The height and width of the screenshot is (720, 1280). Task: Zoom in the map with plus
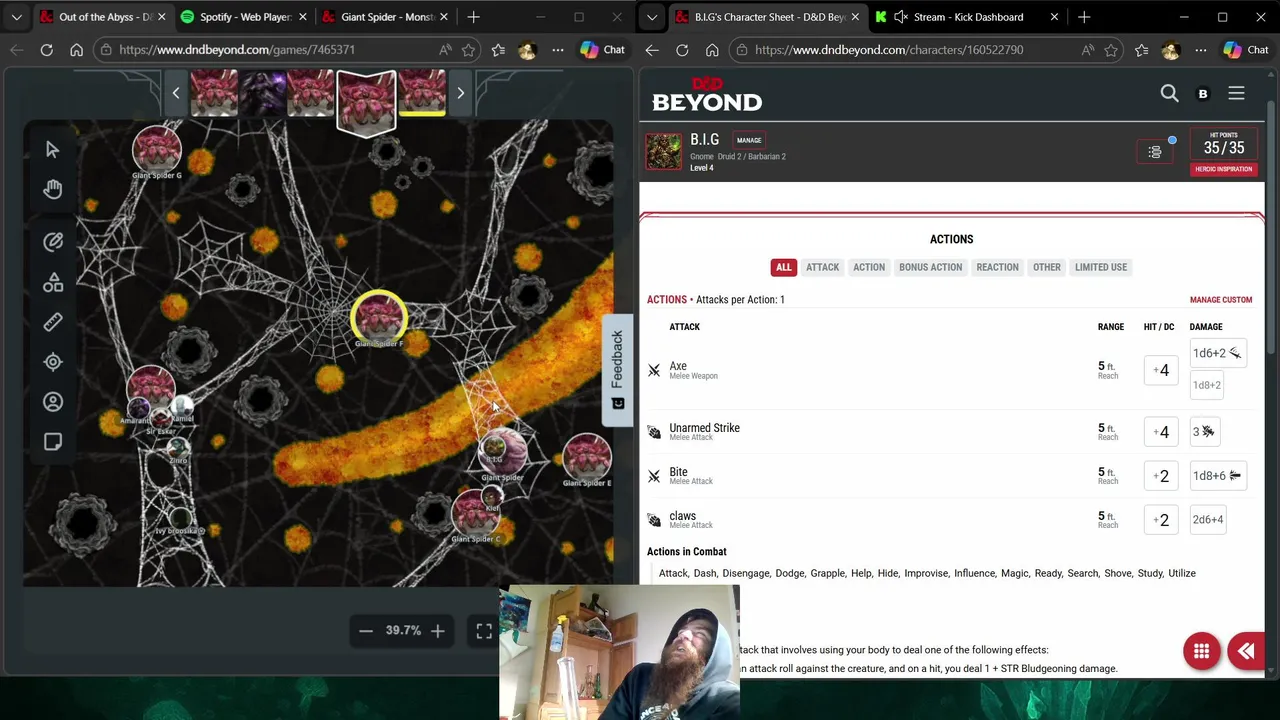click(437, 630)
